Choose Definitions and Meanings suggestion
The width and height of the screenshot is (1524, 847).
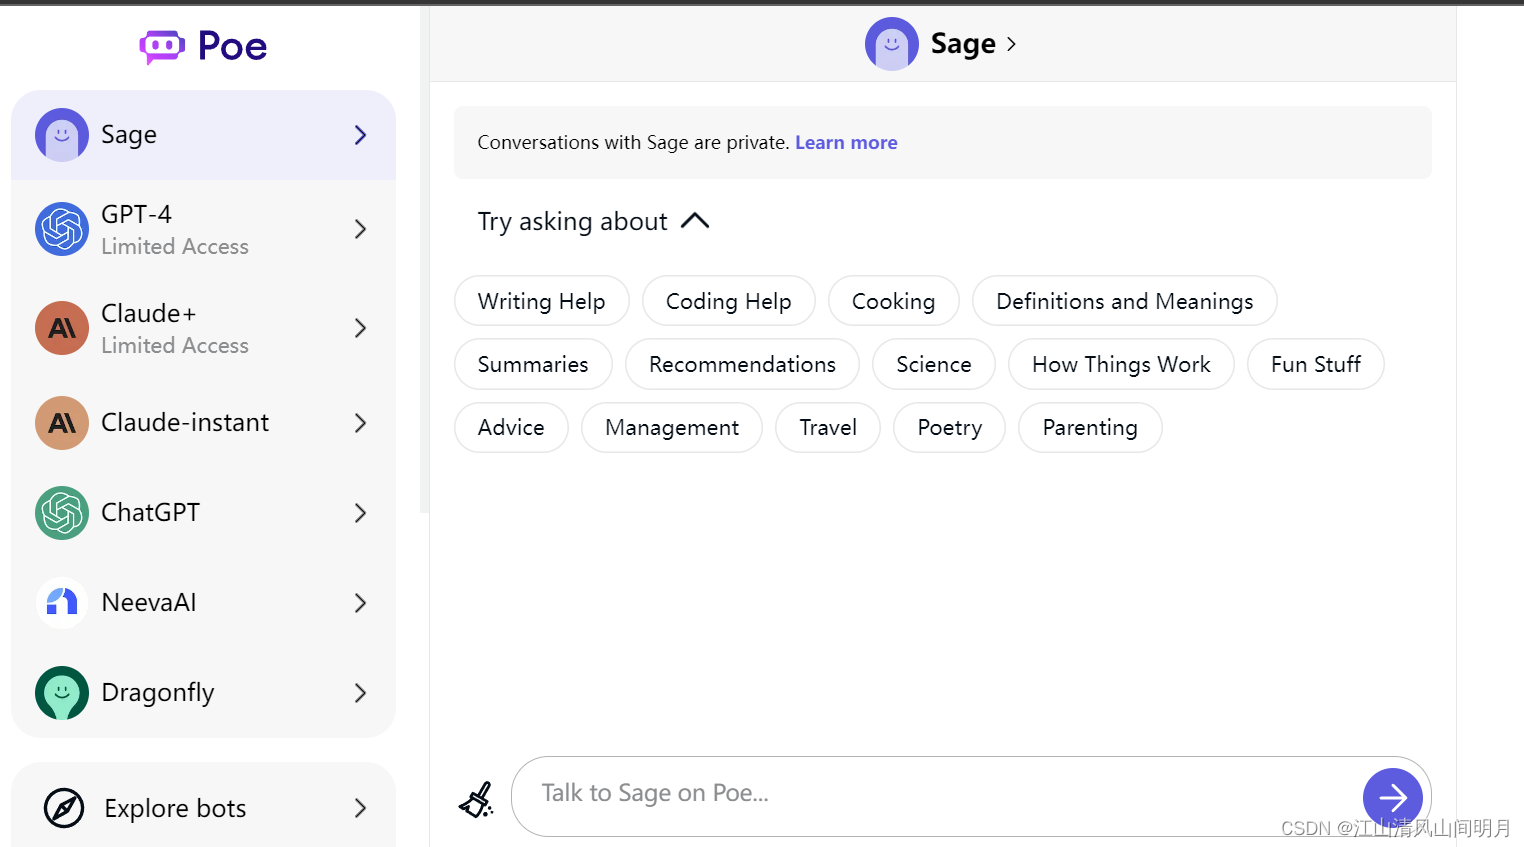coord(1125,301)
